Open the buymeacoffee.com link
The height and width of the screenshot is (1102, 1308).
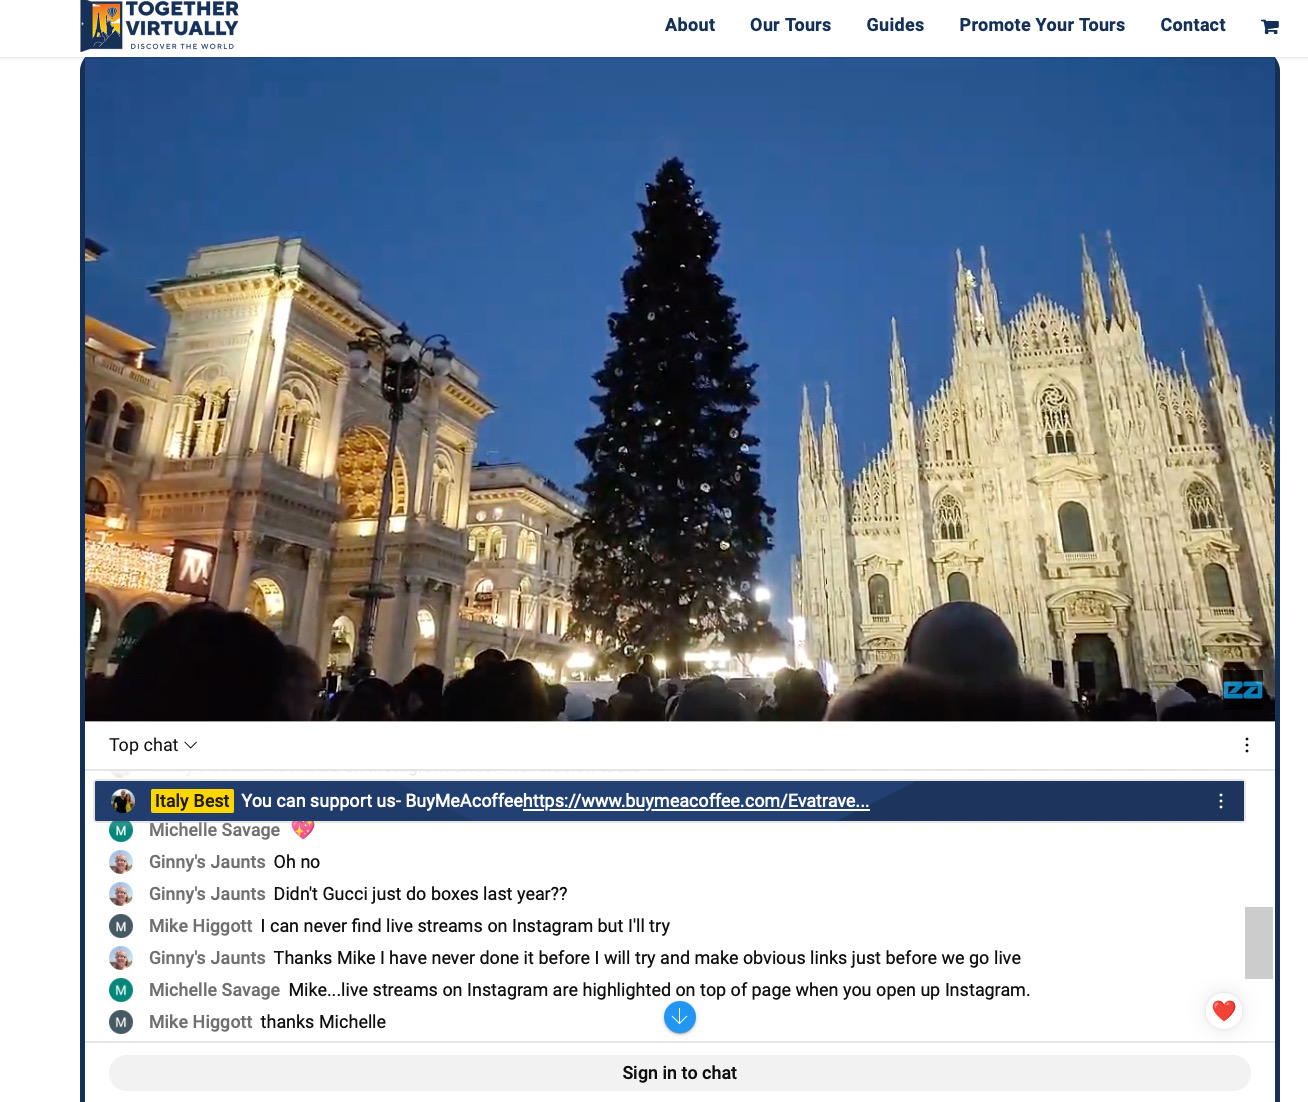click(x=696, y=801)
